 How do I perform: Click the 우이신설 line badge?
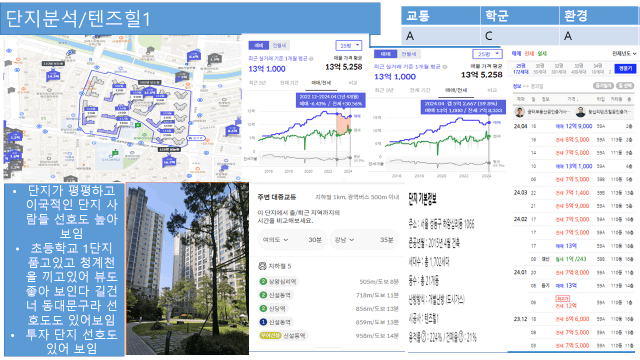pos(270,336)
